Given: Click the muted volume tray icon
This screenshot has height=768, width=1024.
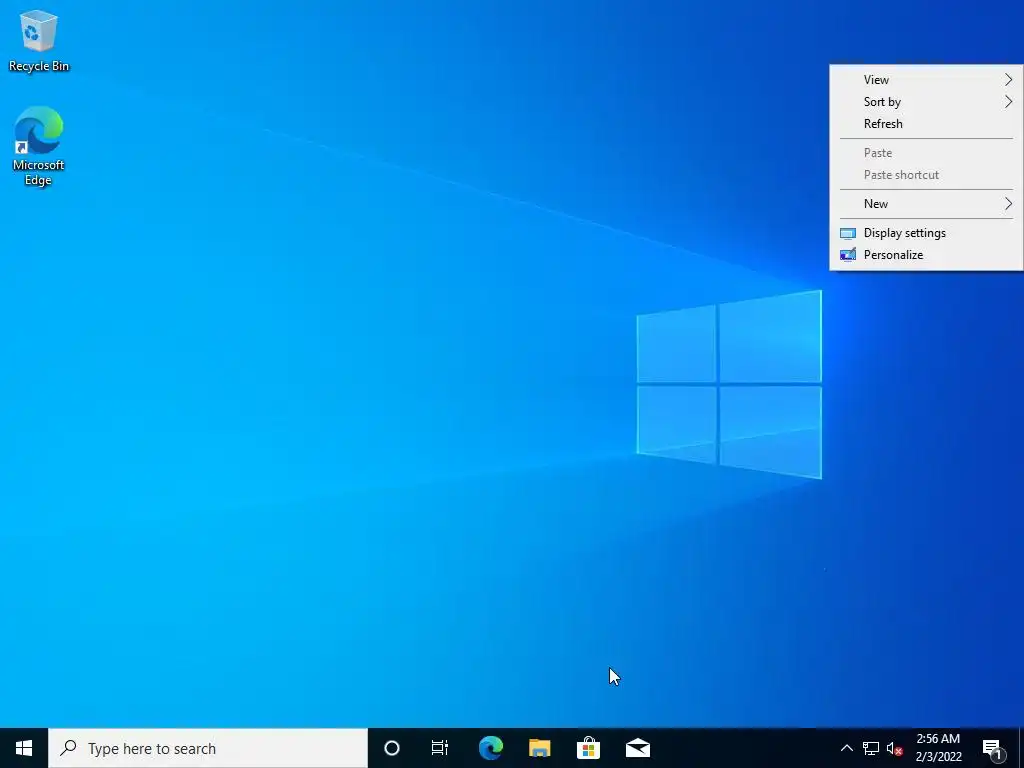Looking at the screenshot, I should [x=895, y=748].
